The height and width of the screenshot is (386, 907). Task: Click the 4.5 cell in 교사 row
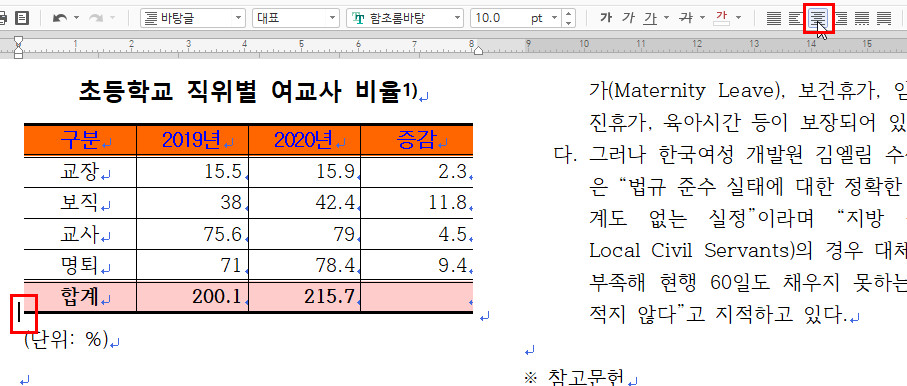tap(417, 234)
